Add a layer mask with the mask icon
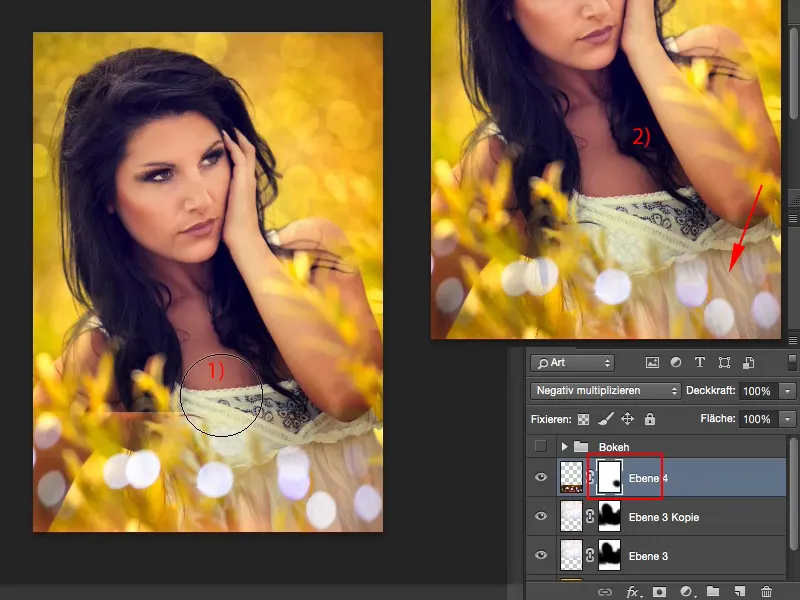This screenshot has height=600, width=800. 660,592
